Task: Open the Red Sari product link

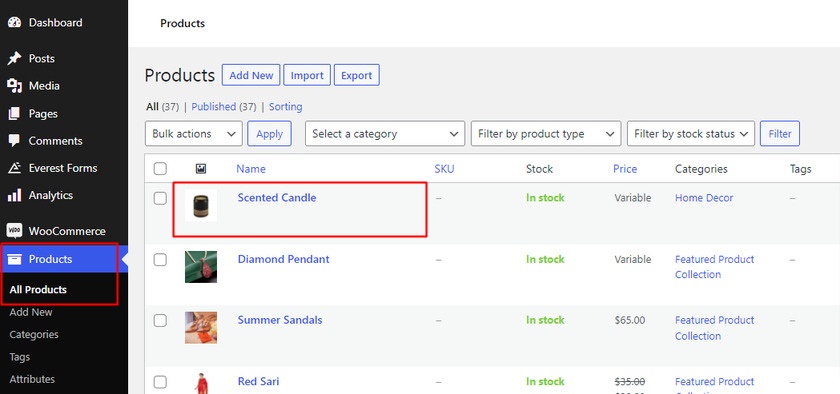Action: (258, 382)
